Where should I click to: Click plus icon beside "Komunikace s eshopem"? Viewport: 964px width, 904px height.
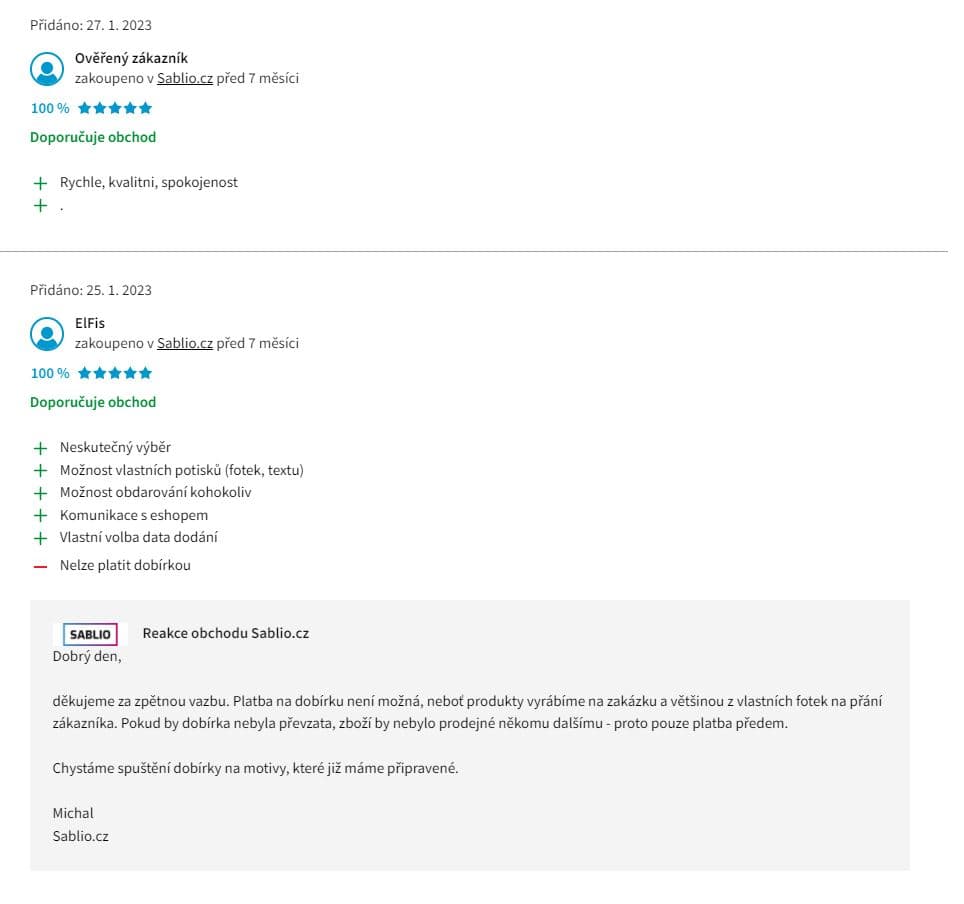point(40,515)
